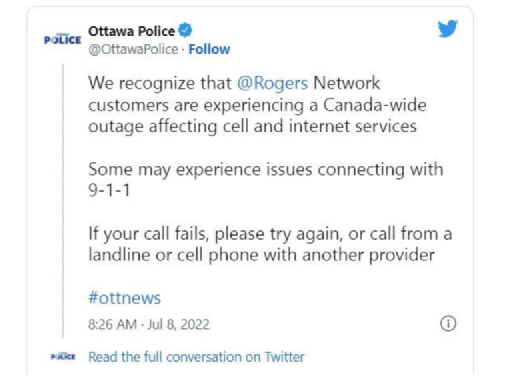The image size is (518, 386).
Task: Click the 'Jul 8, 2022' date text
Action: pos(179,324)
